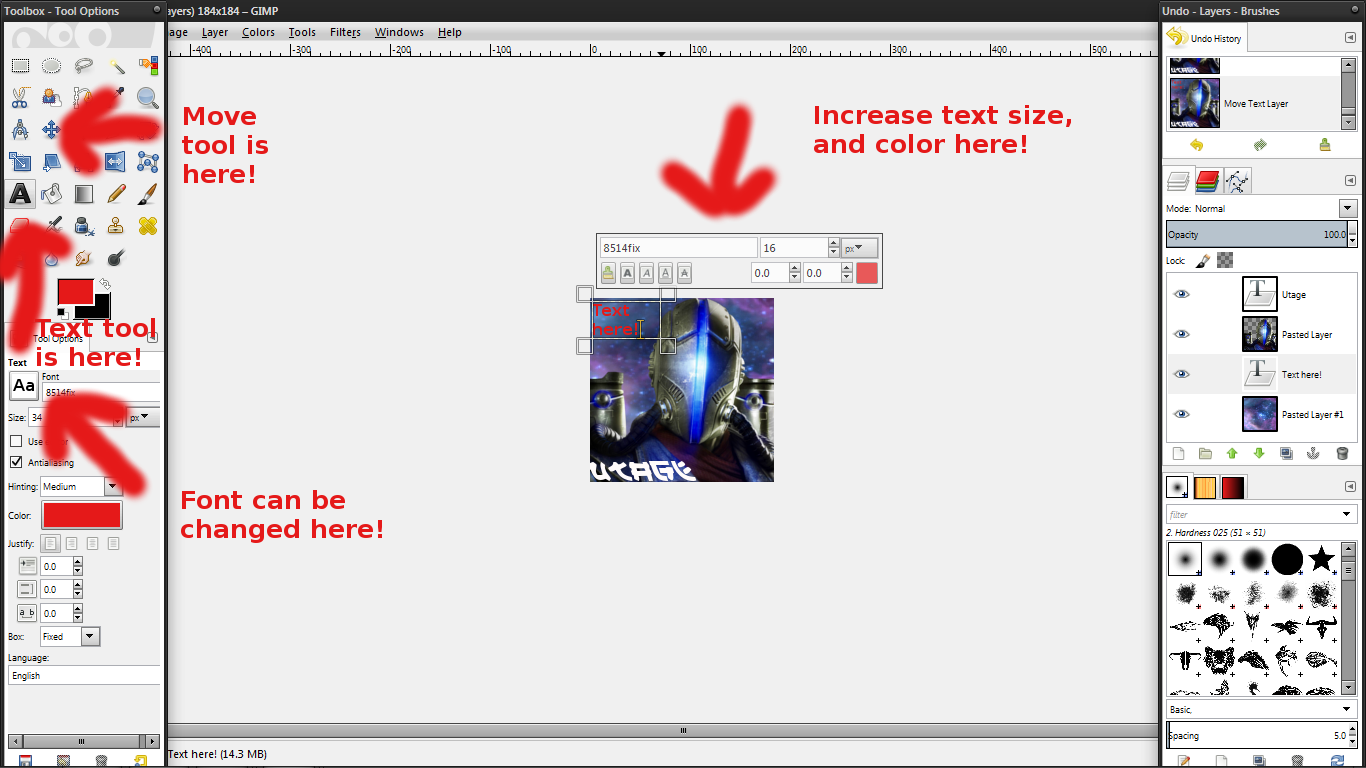Click the foreground color swatch
Screen dimensions: 1366x768
click(75, 292)
